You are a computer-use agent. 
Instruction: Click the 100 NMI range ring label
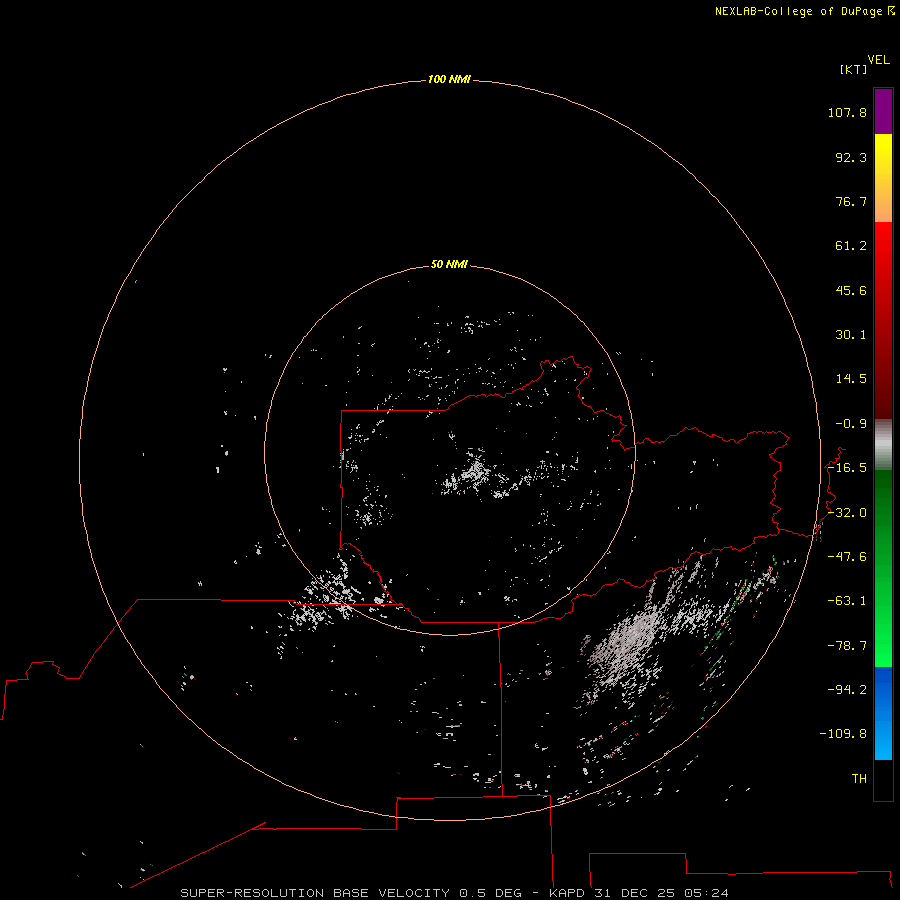click(449, 79)
